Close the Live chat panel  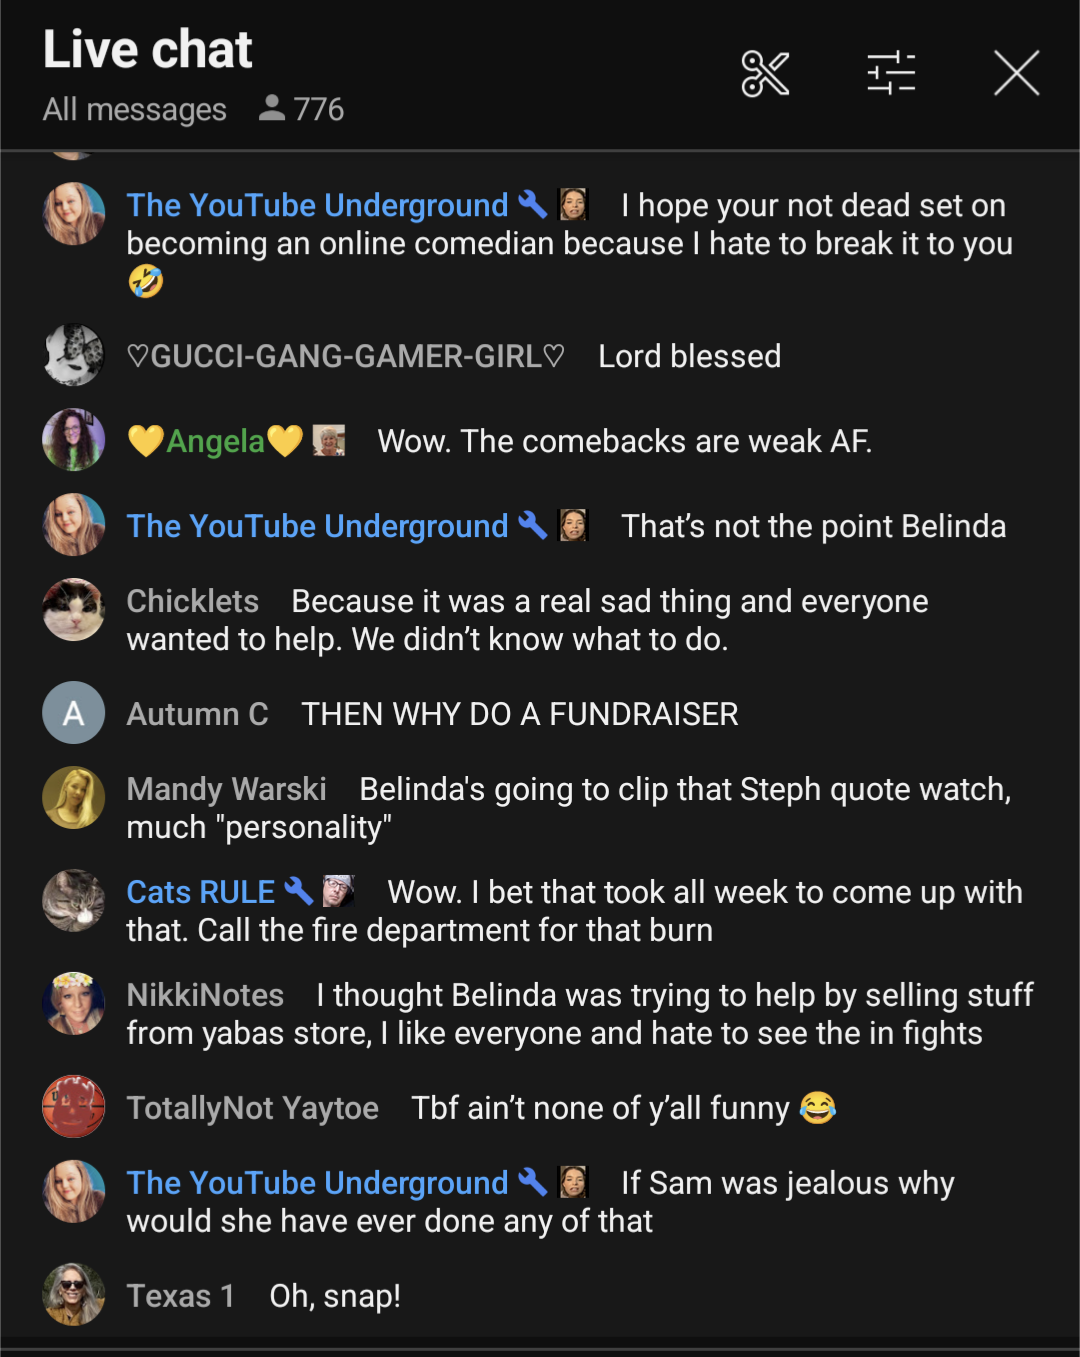[1017, 73]
